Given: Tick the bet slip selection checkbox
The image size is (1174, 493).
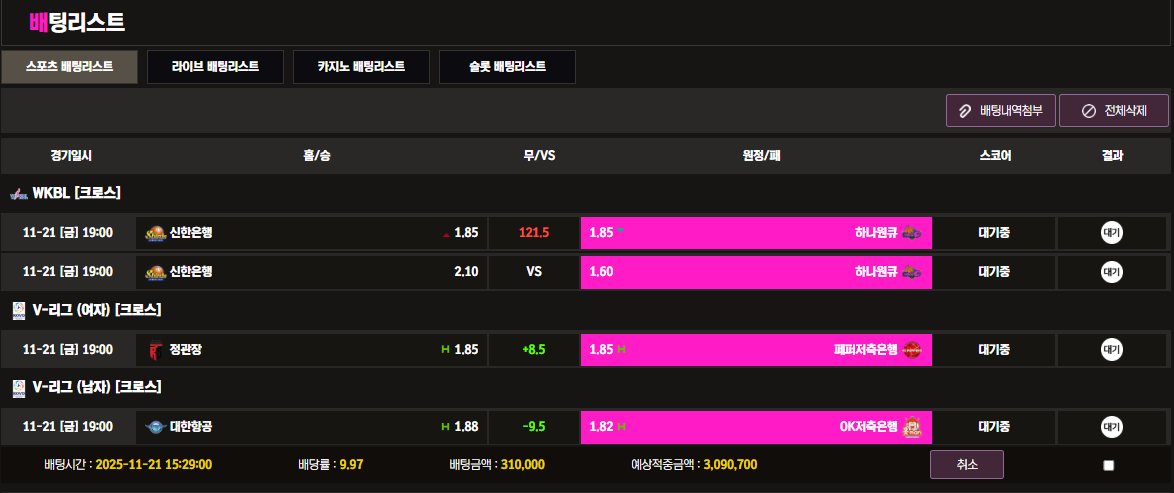Looking at the screenshot, I should click(1108, 465).
